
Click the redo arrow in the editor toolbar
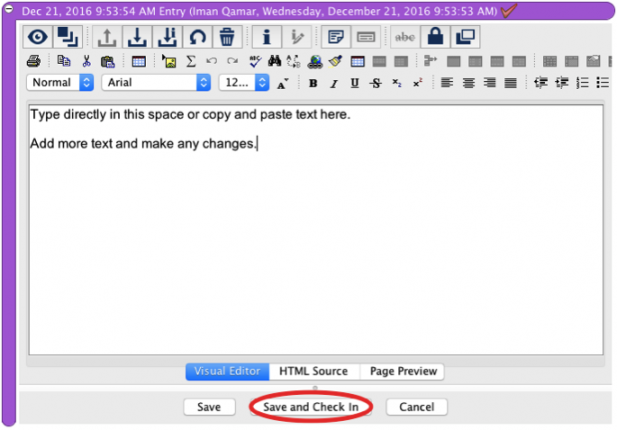233,61
